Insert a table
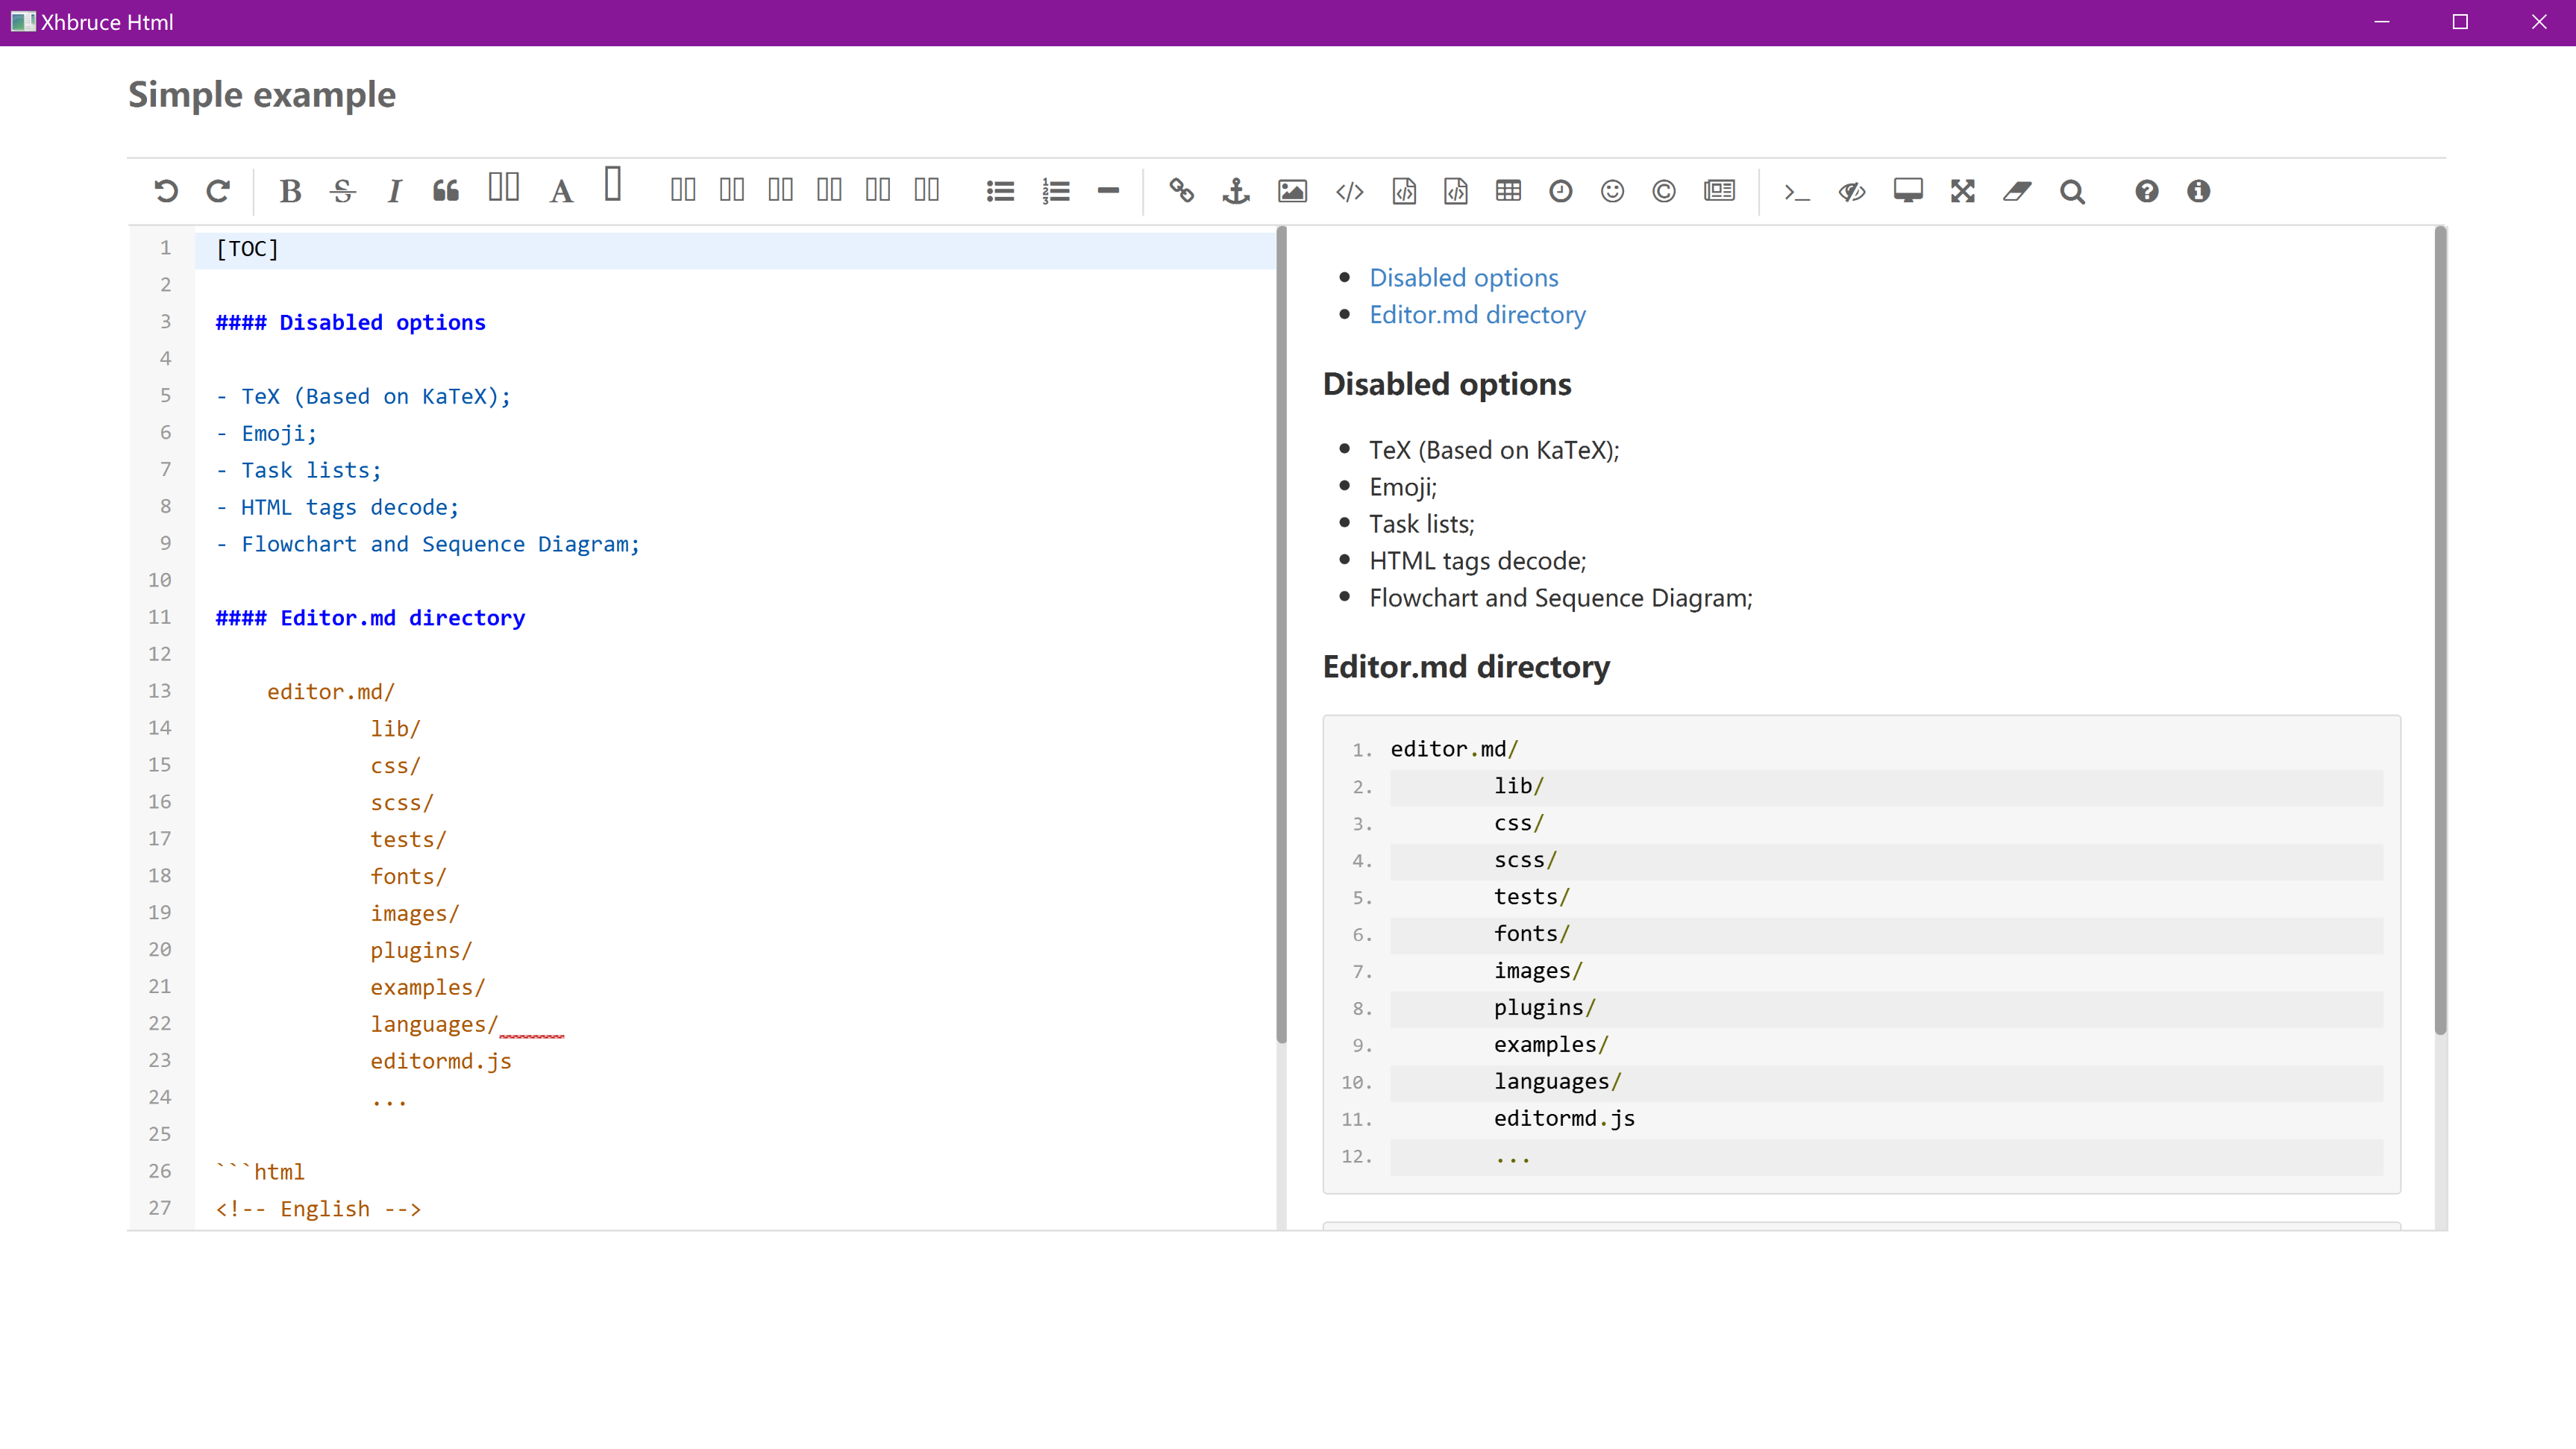 1508,191
